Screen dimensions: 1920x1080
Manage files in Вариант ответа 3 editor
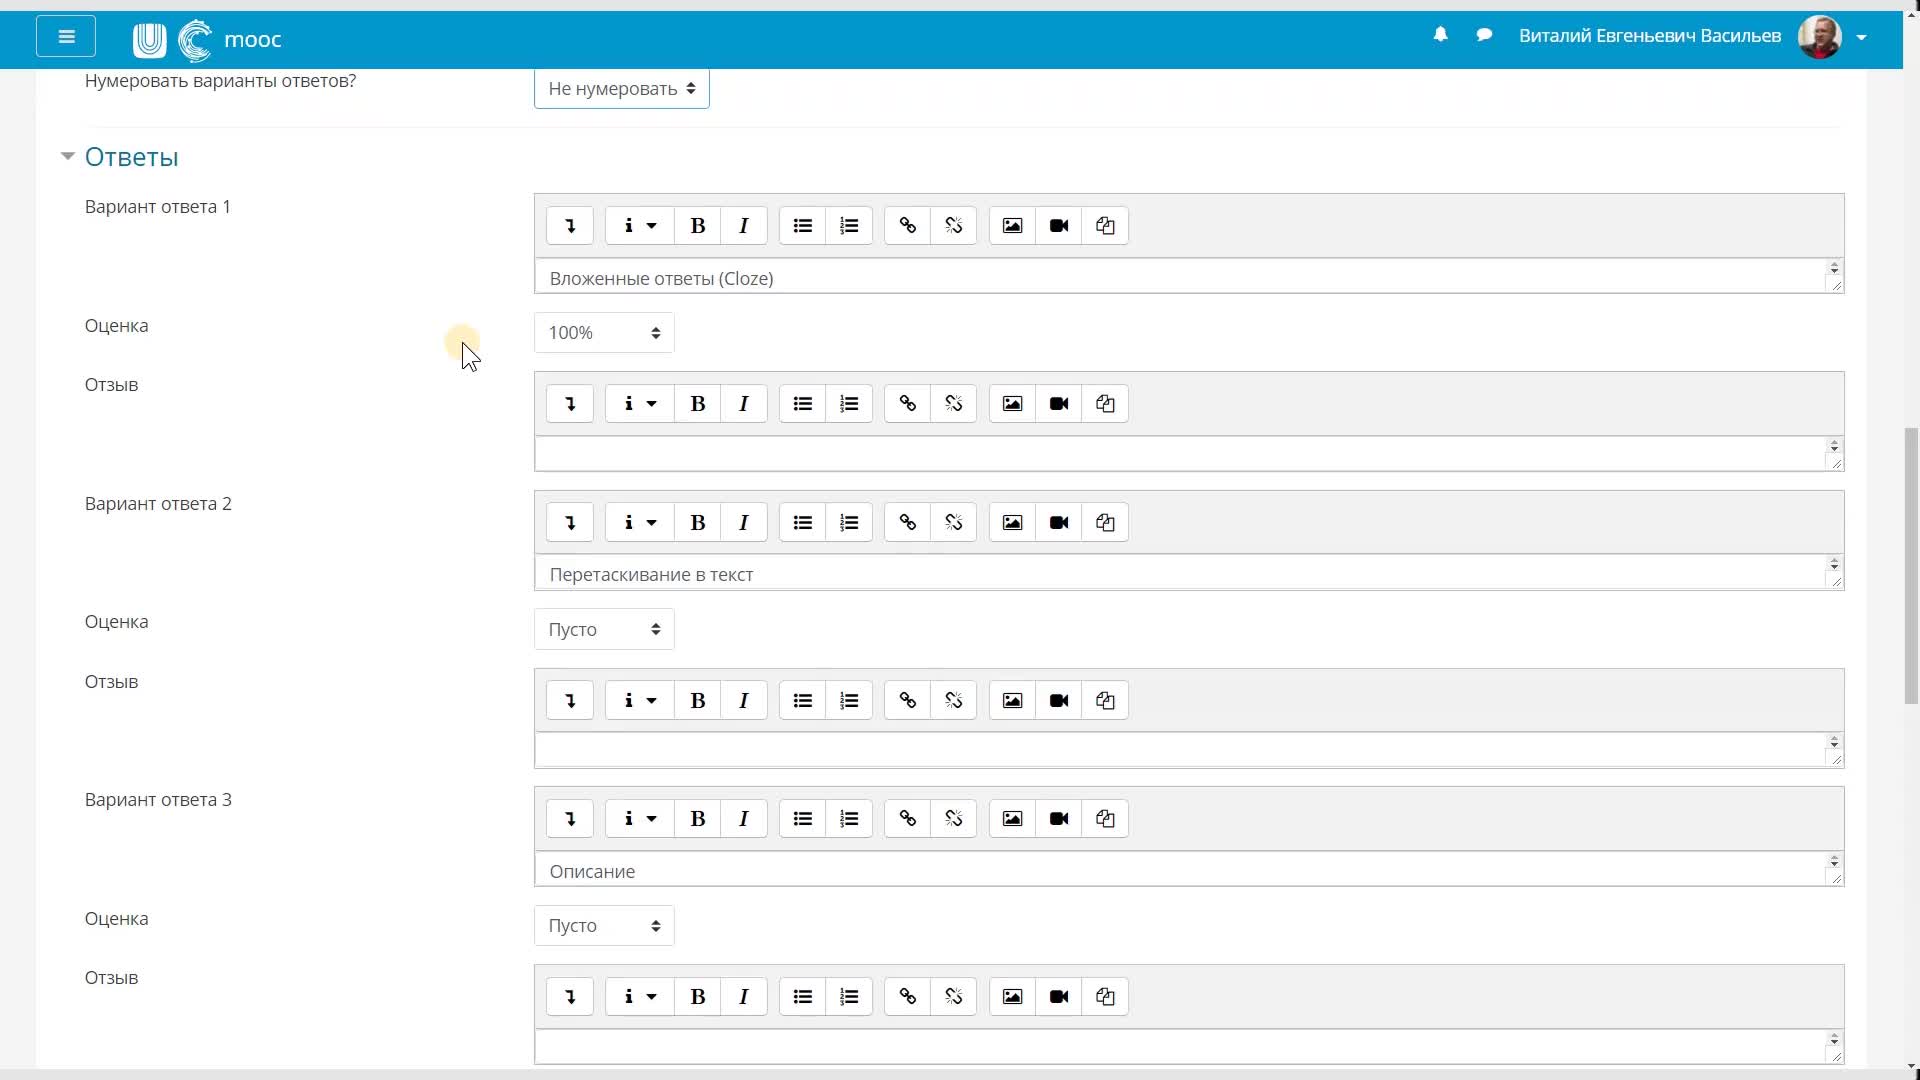point(1105,819)
